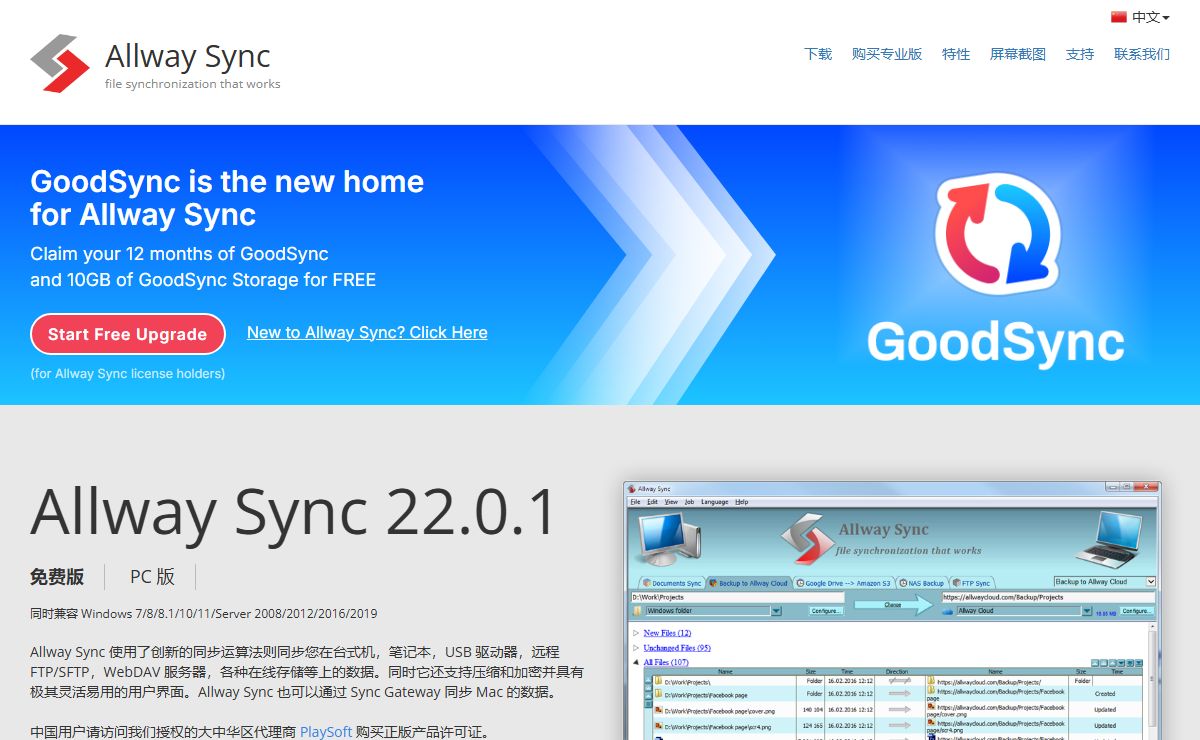Viewport: 1200px width, 740px height.
Task: Select the PC 版 tab
Action: pos(152,577)
